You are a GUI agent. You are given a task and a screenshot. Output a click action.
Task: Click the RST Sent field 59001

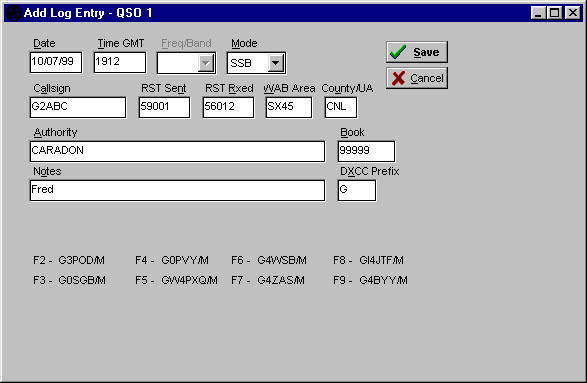164,107
